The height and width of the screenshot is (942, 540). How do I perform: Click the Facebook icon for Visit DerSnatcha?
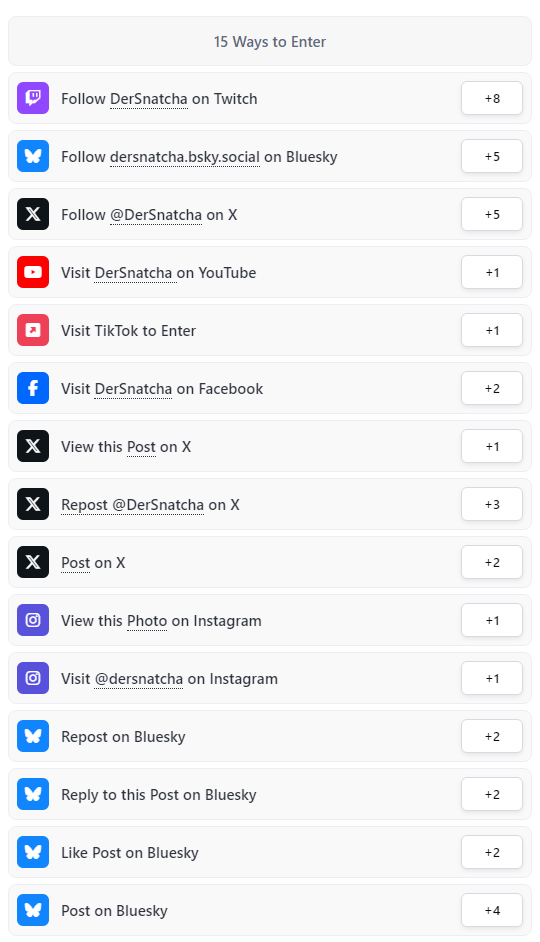tap(33, 388)
